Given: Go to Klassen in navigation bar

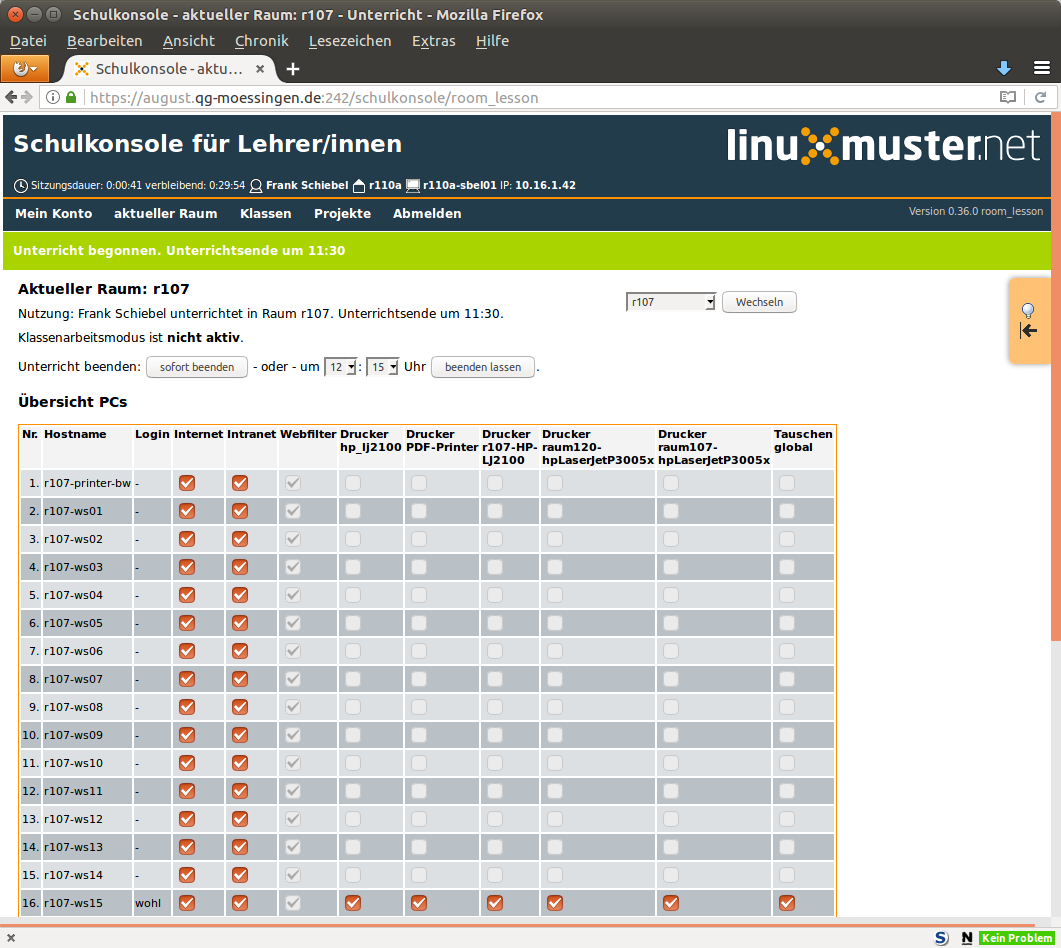Looking at the screenshot, I should point(265,214).
